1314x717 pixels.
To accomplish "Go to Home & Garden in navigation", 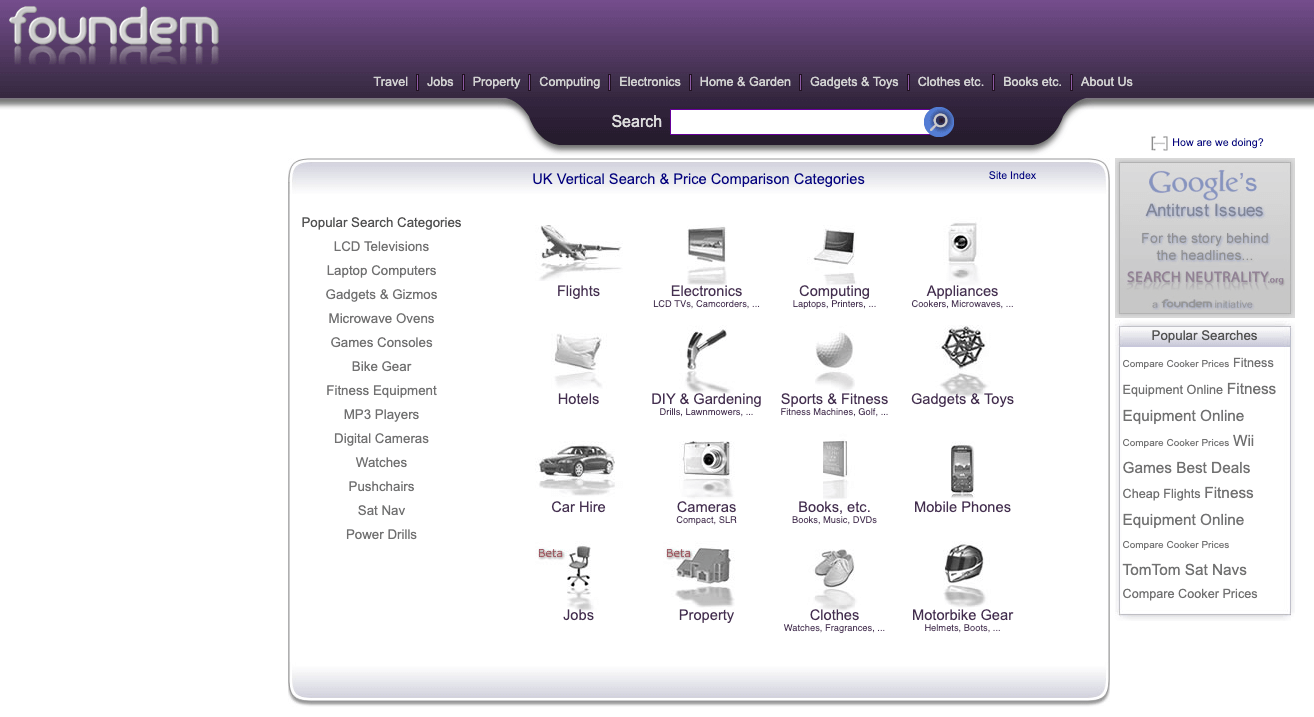I will click(745, 82).
